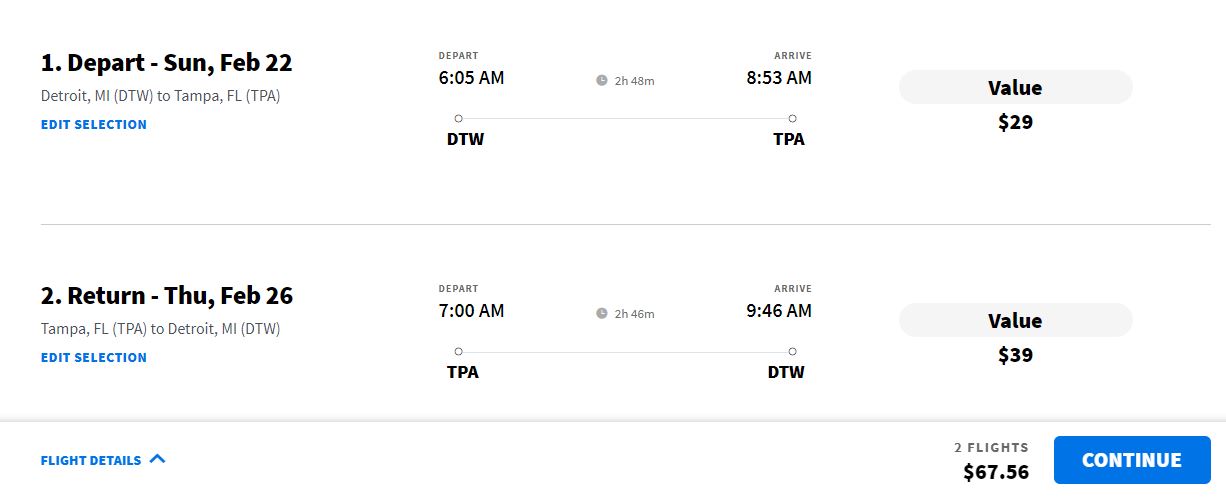Click the $29 departing fare price

pyautogui.click(x=1015, y=123)
